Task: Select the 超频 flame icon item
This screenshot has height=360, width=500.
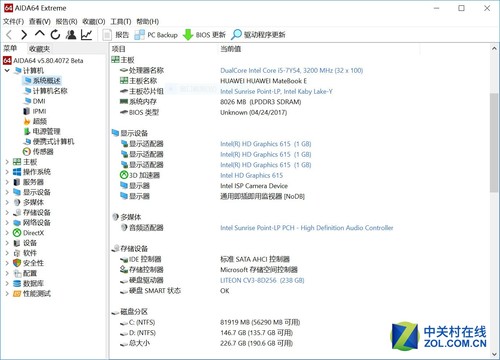Action: click(x=27, y=121)
